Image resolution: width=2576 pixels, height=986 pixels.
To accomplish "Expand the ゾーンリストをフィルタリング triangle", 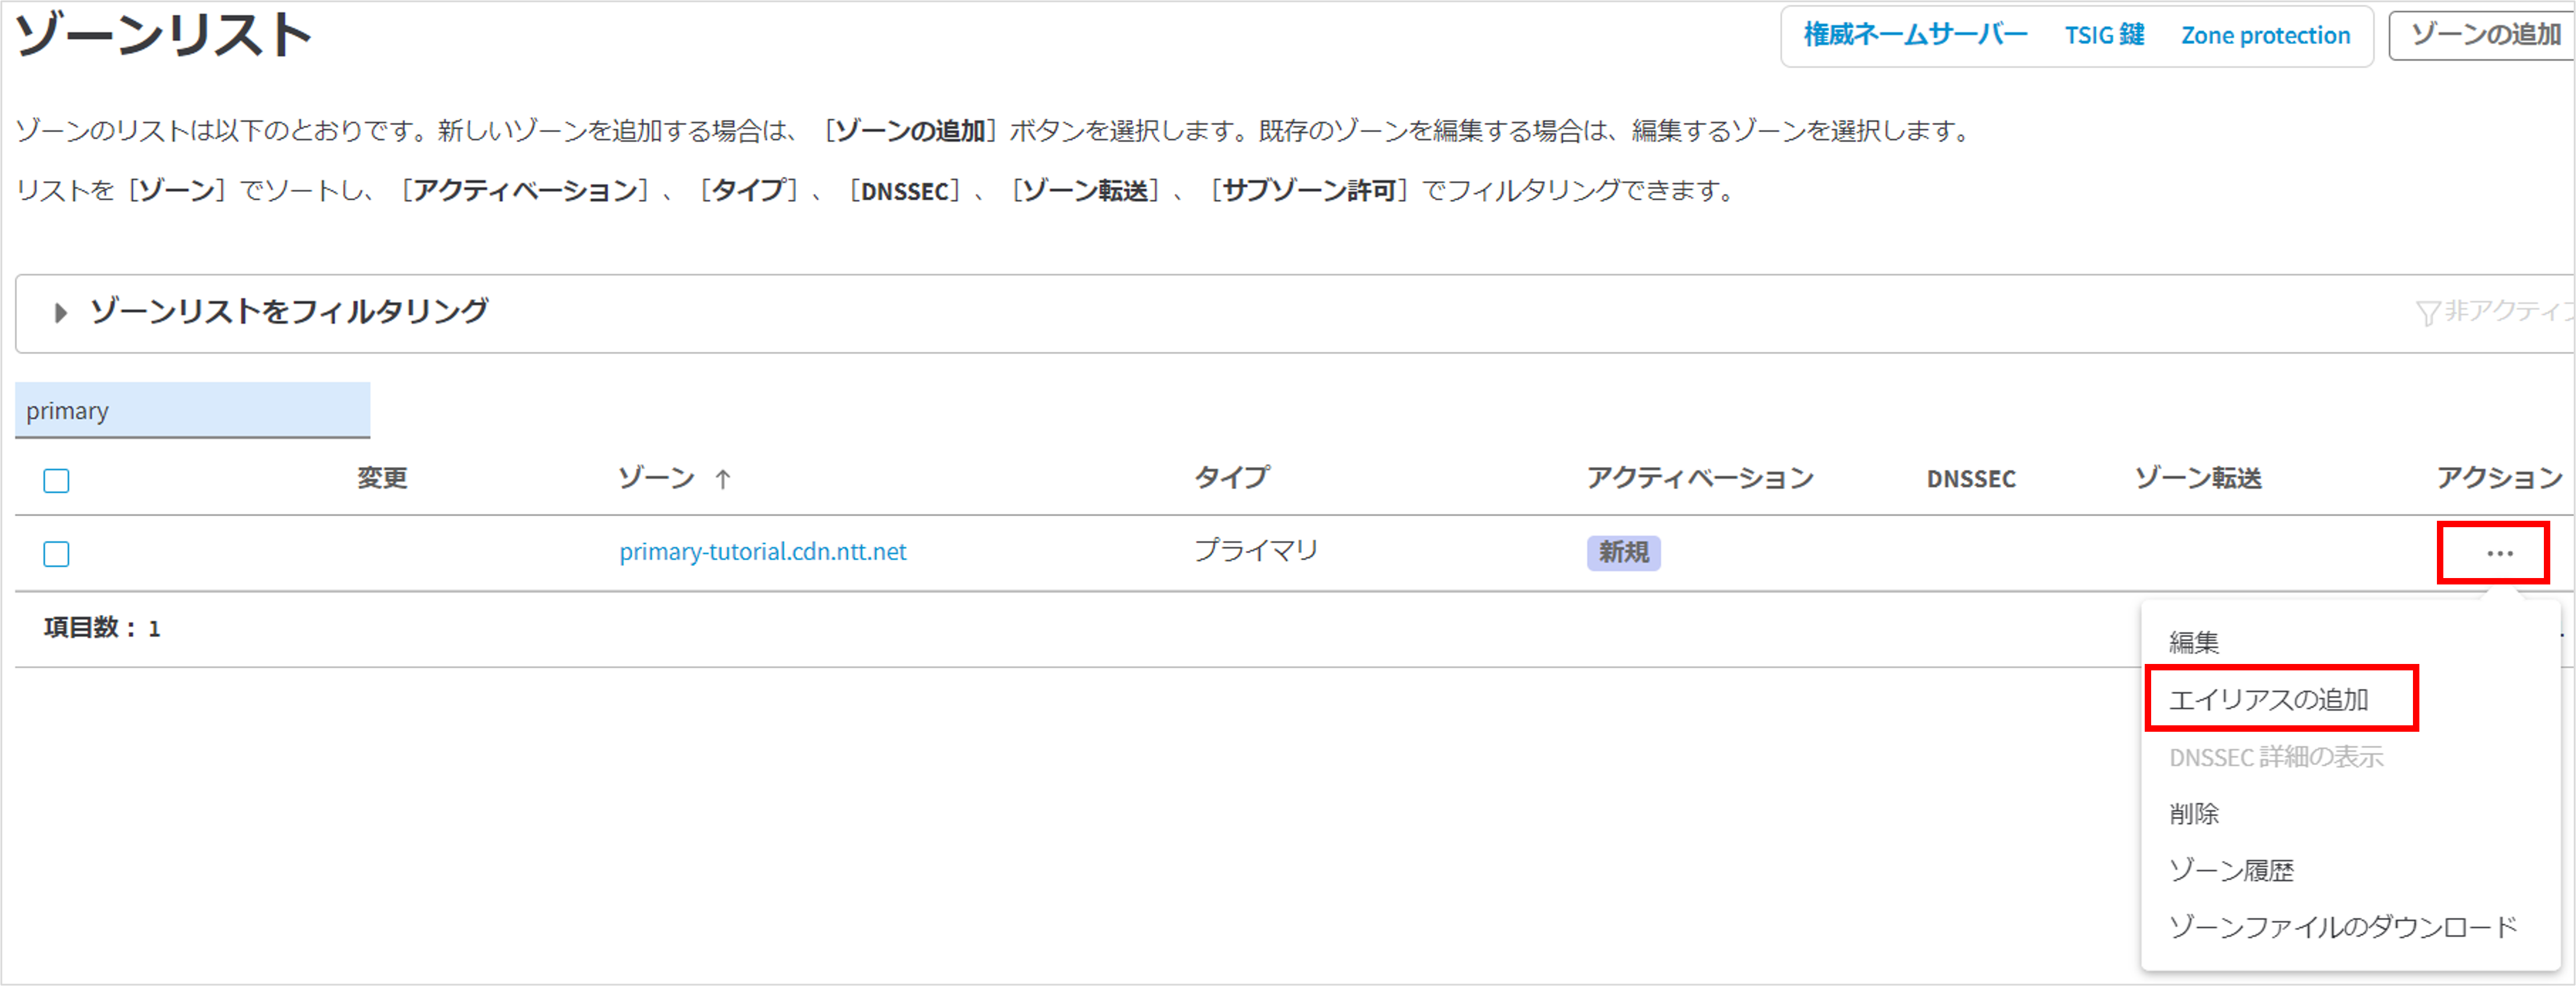I will click(x=60, y=313).
